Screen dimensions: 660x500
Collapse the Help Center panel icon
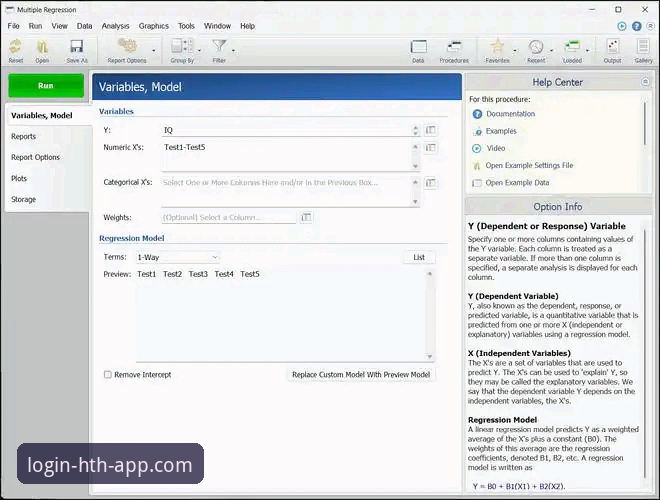[x=645, y=82]
